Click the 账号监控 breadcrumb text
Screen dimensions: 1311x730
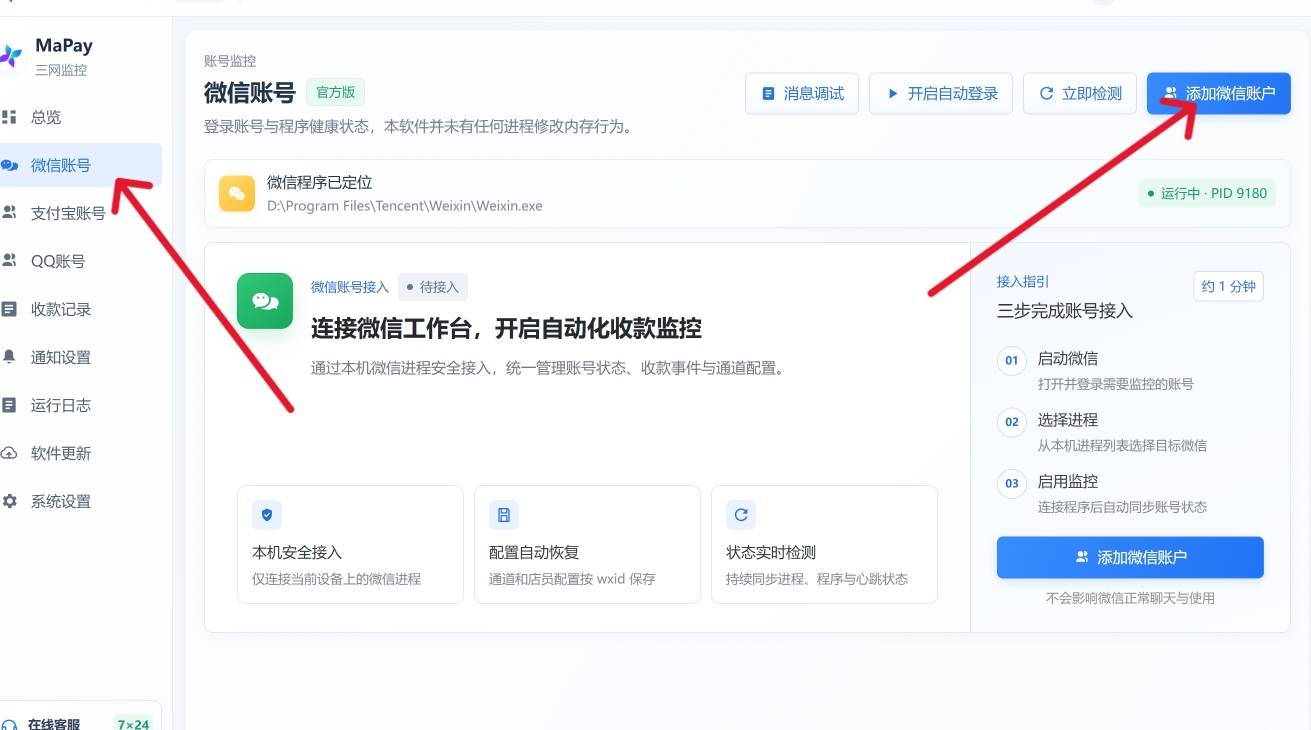click(230, 62)
